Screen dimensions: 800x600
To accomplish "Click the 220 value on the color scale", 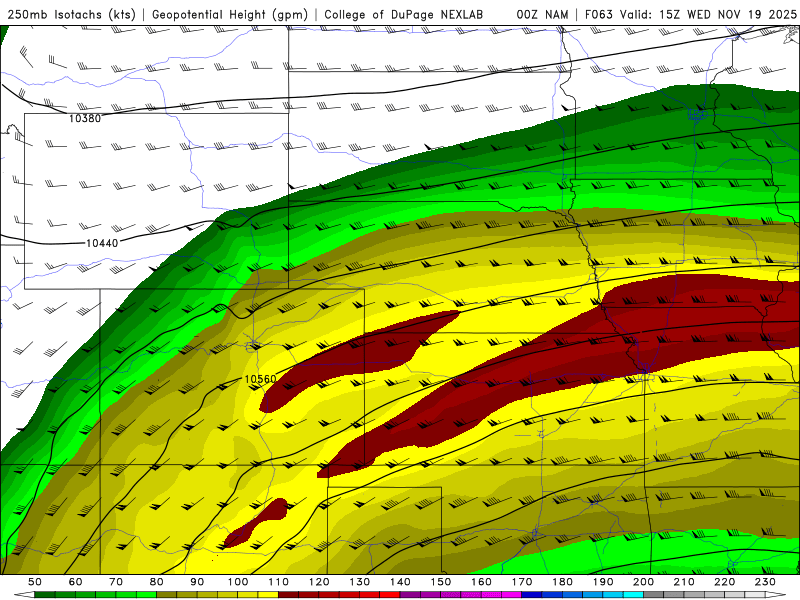I will coord(724,582).
